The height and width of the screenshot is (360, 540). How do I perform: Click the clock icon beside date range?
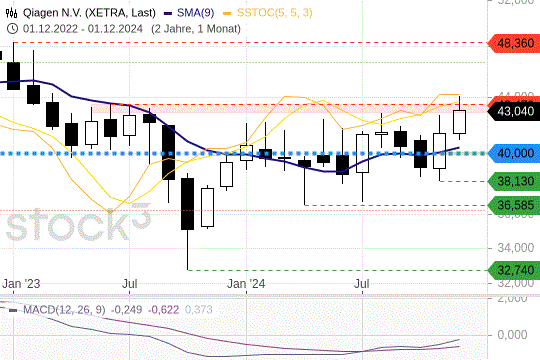click(x=12, y=28)
